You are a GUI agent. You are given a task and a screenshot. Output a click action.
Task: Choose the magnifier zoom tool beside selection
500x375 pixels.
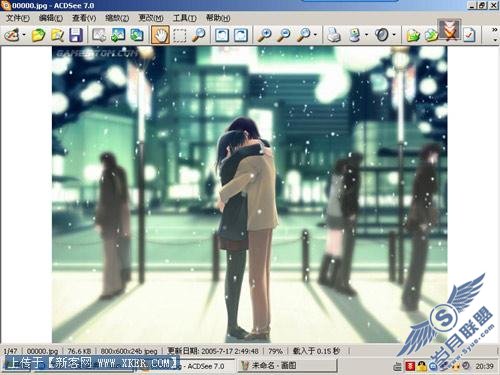click(199, 35)
